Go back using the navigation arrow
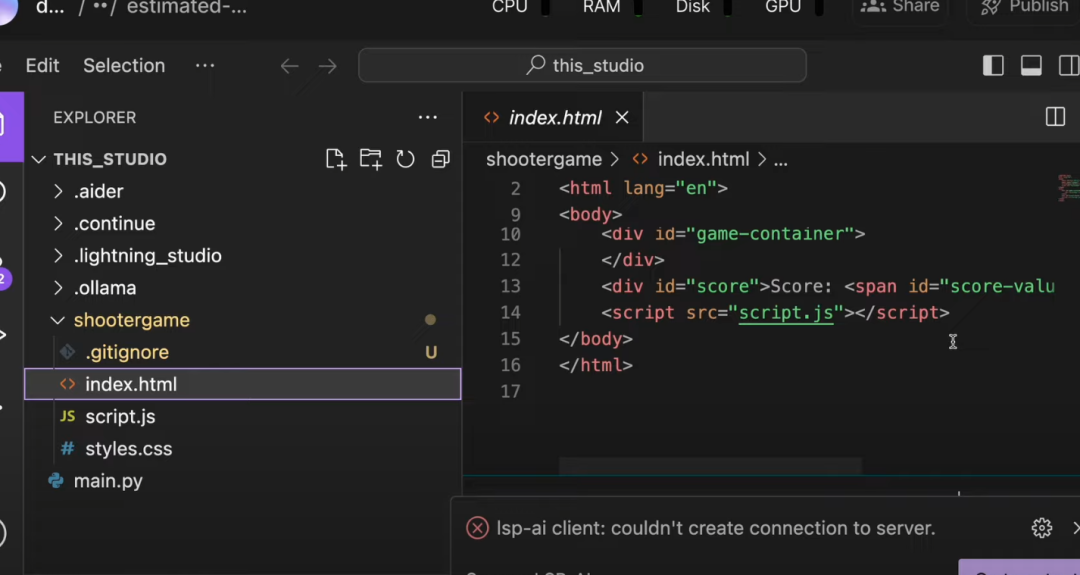The width and height of the screenshot is (1080, 575). click(x=290, y=66)
